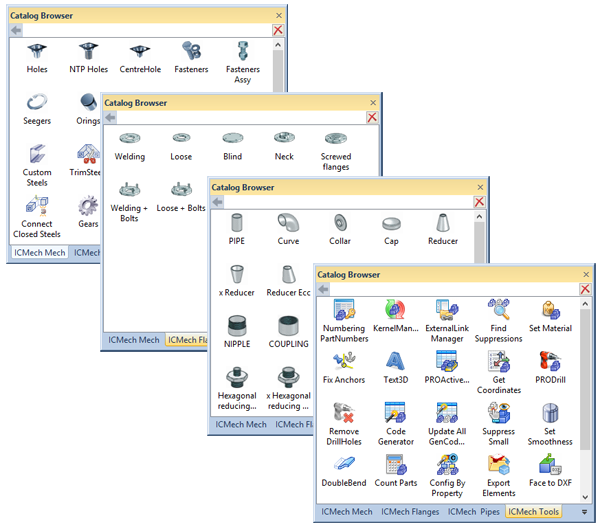Select the Holes catalog icon
600x529 pixels.
tap(37, 52)
